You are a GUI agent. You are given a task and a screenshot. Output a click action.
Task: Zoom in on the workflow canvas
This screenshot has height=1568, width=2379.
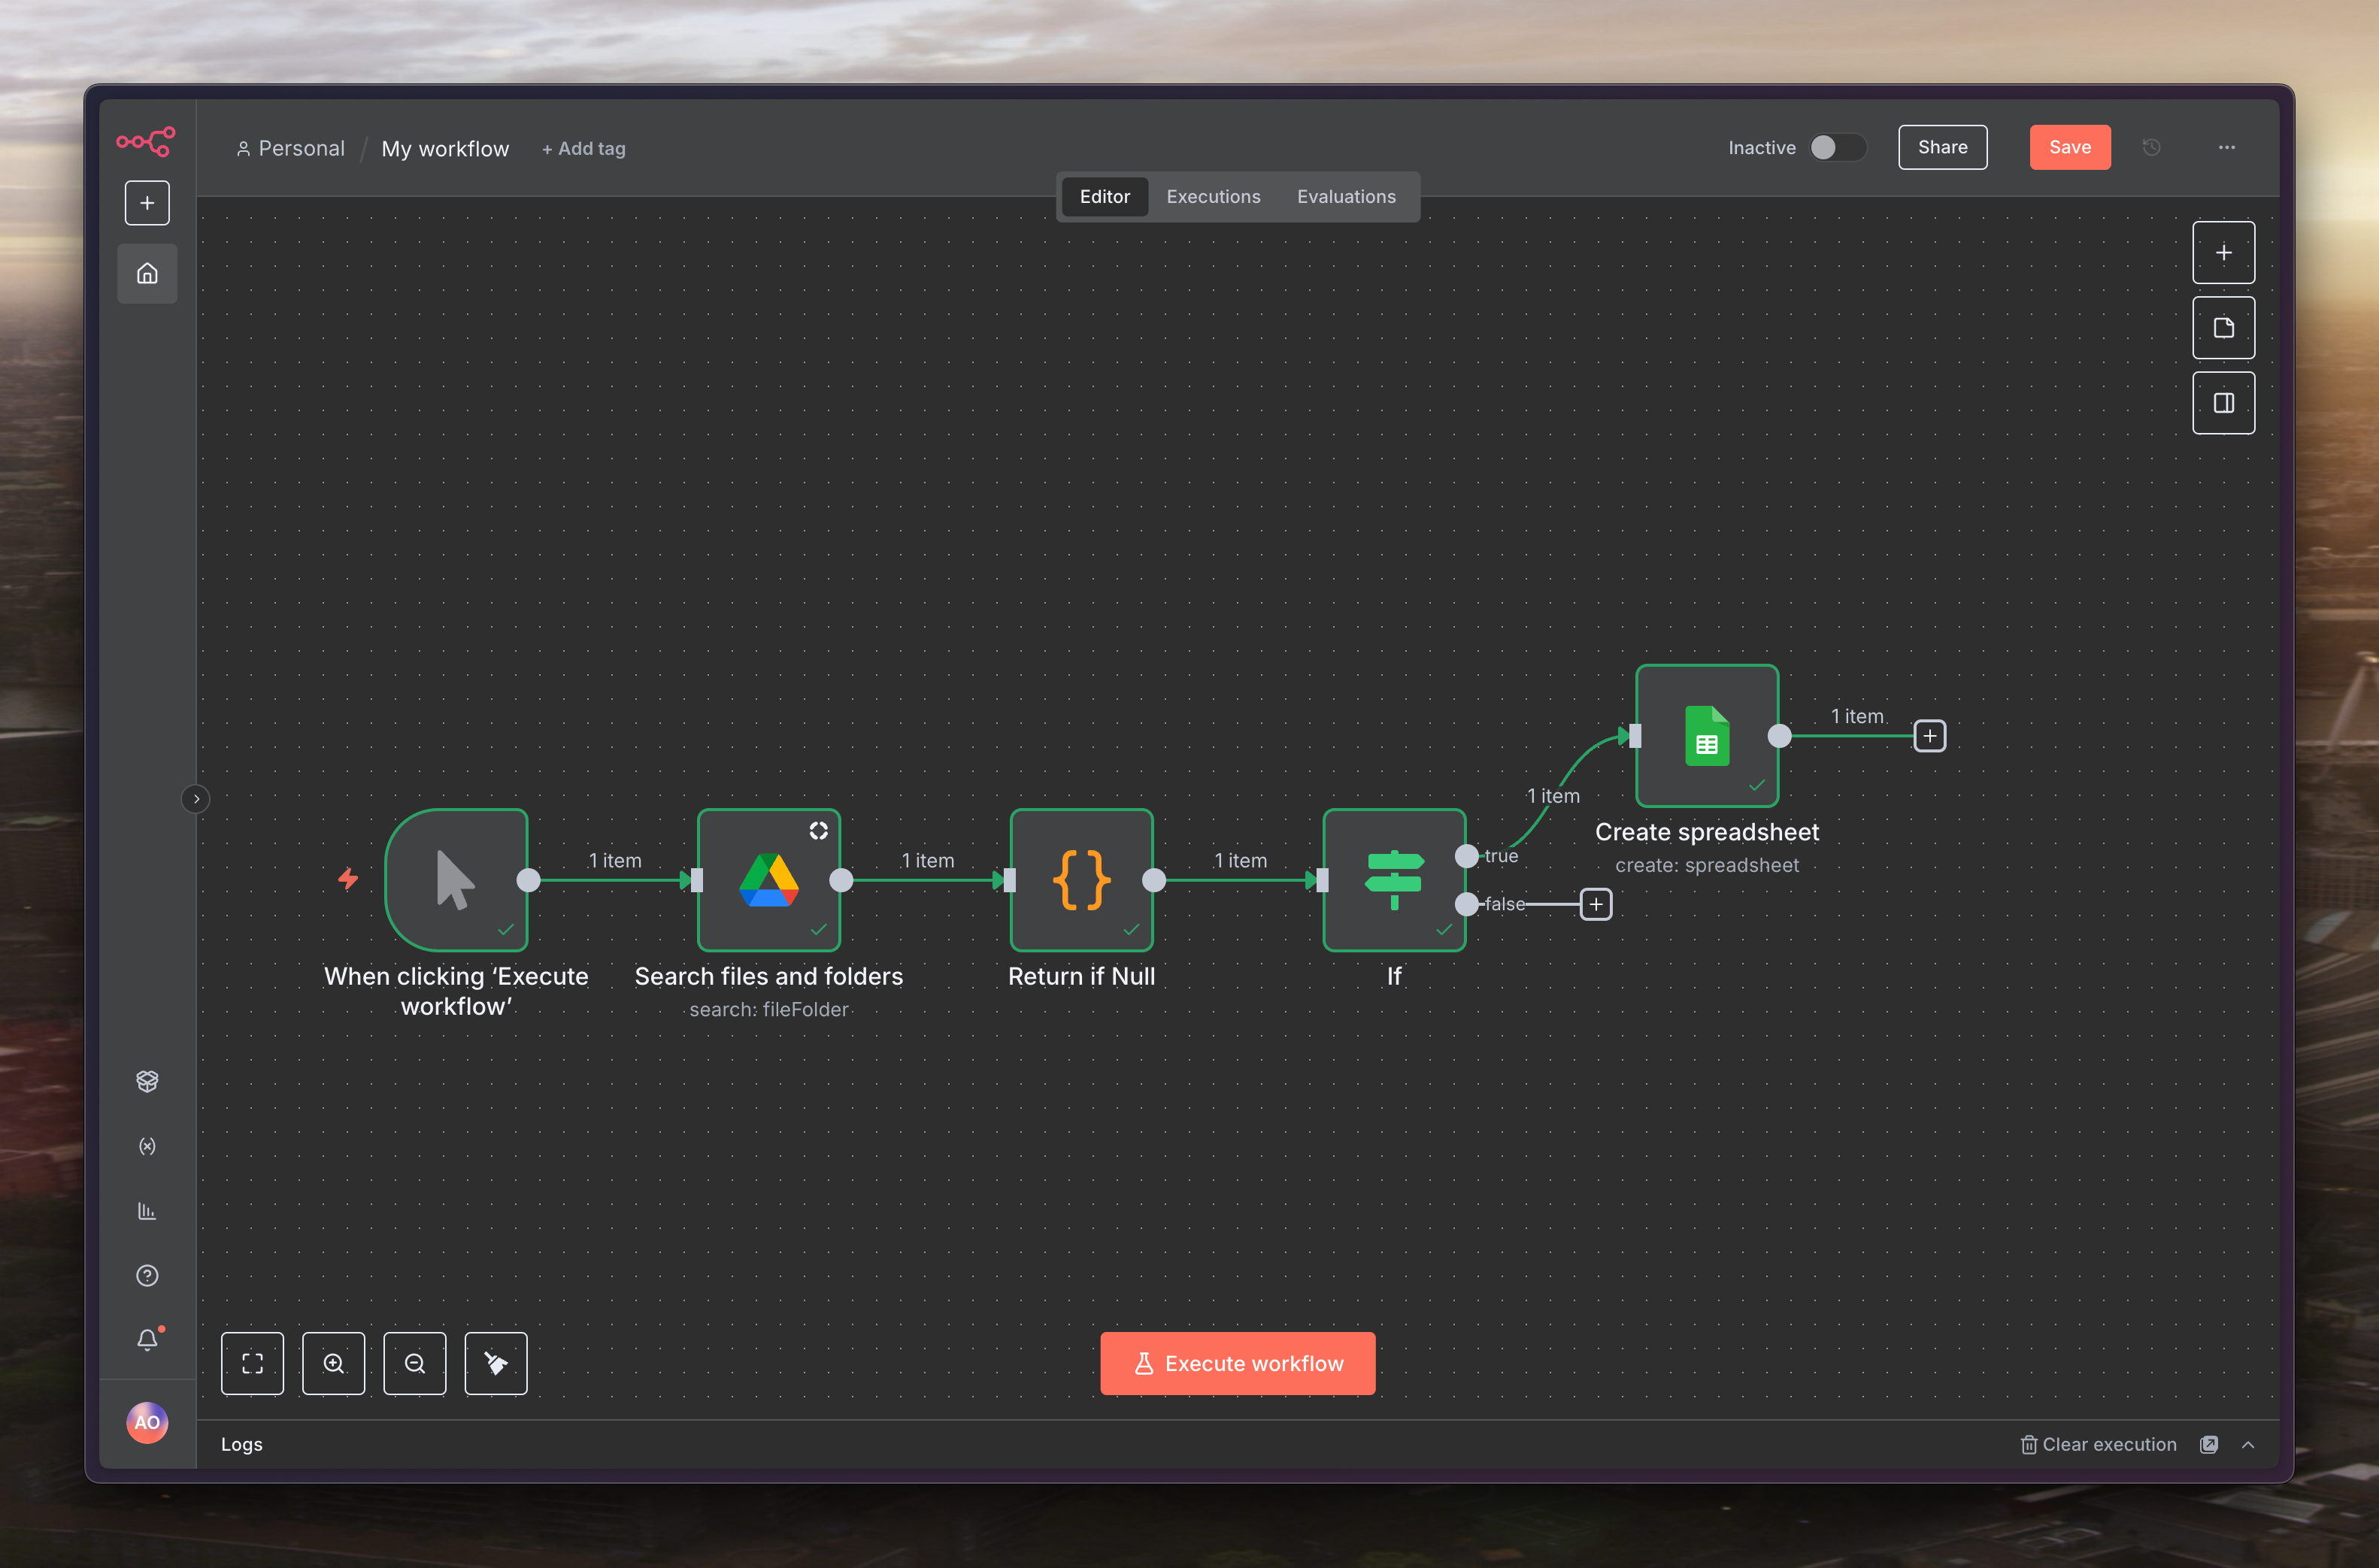point(333,1363)
